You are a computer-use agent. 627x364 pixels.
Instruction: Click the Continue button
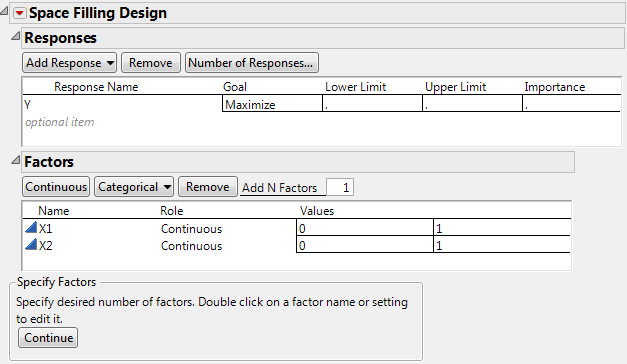pos(48,338)
